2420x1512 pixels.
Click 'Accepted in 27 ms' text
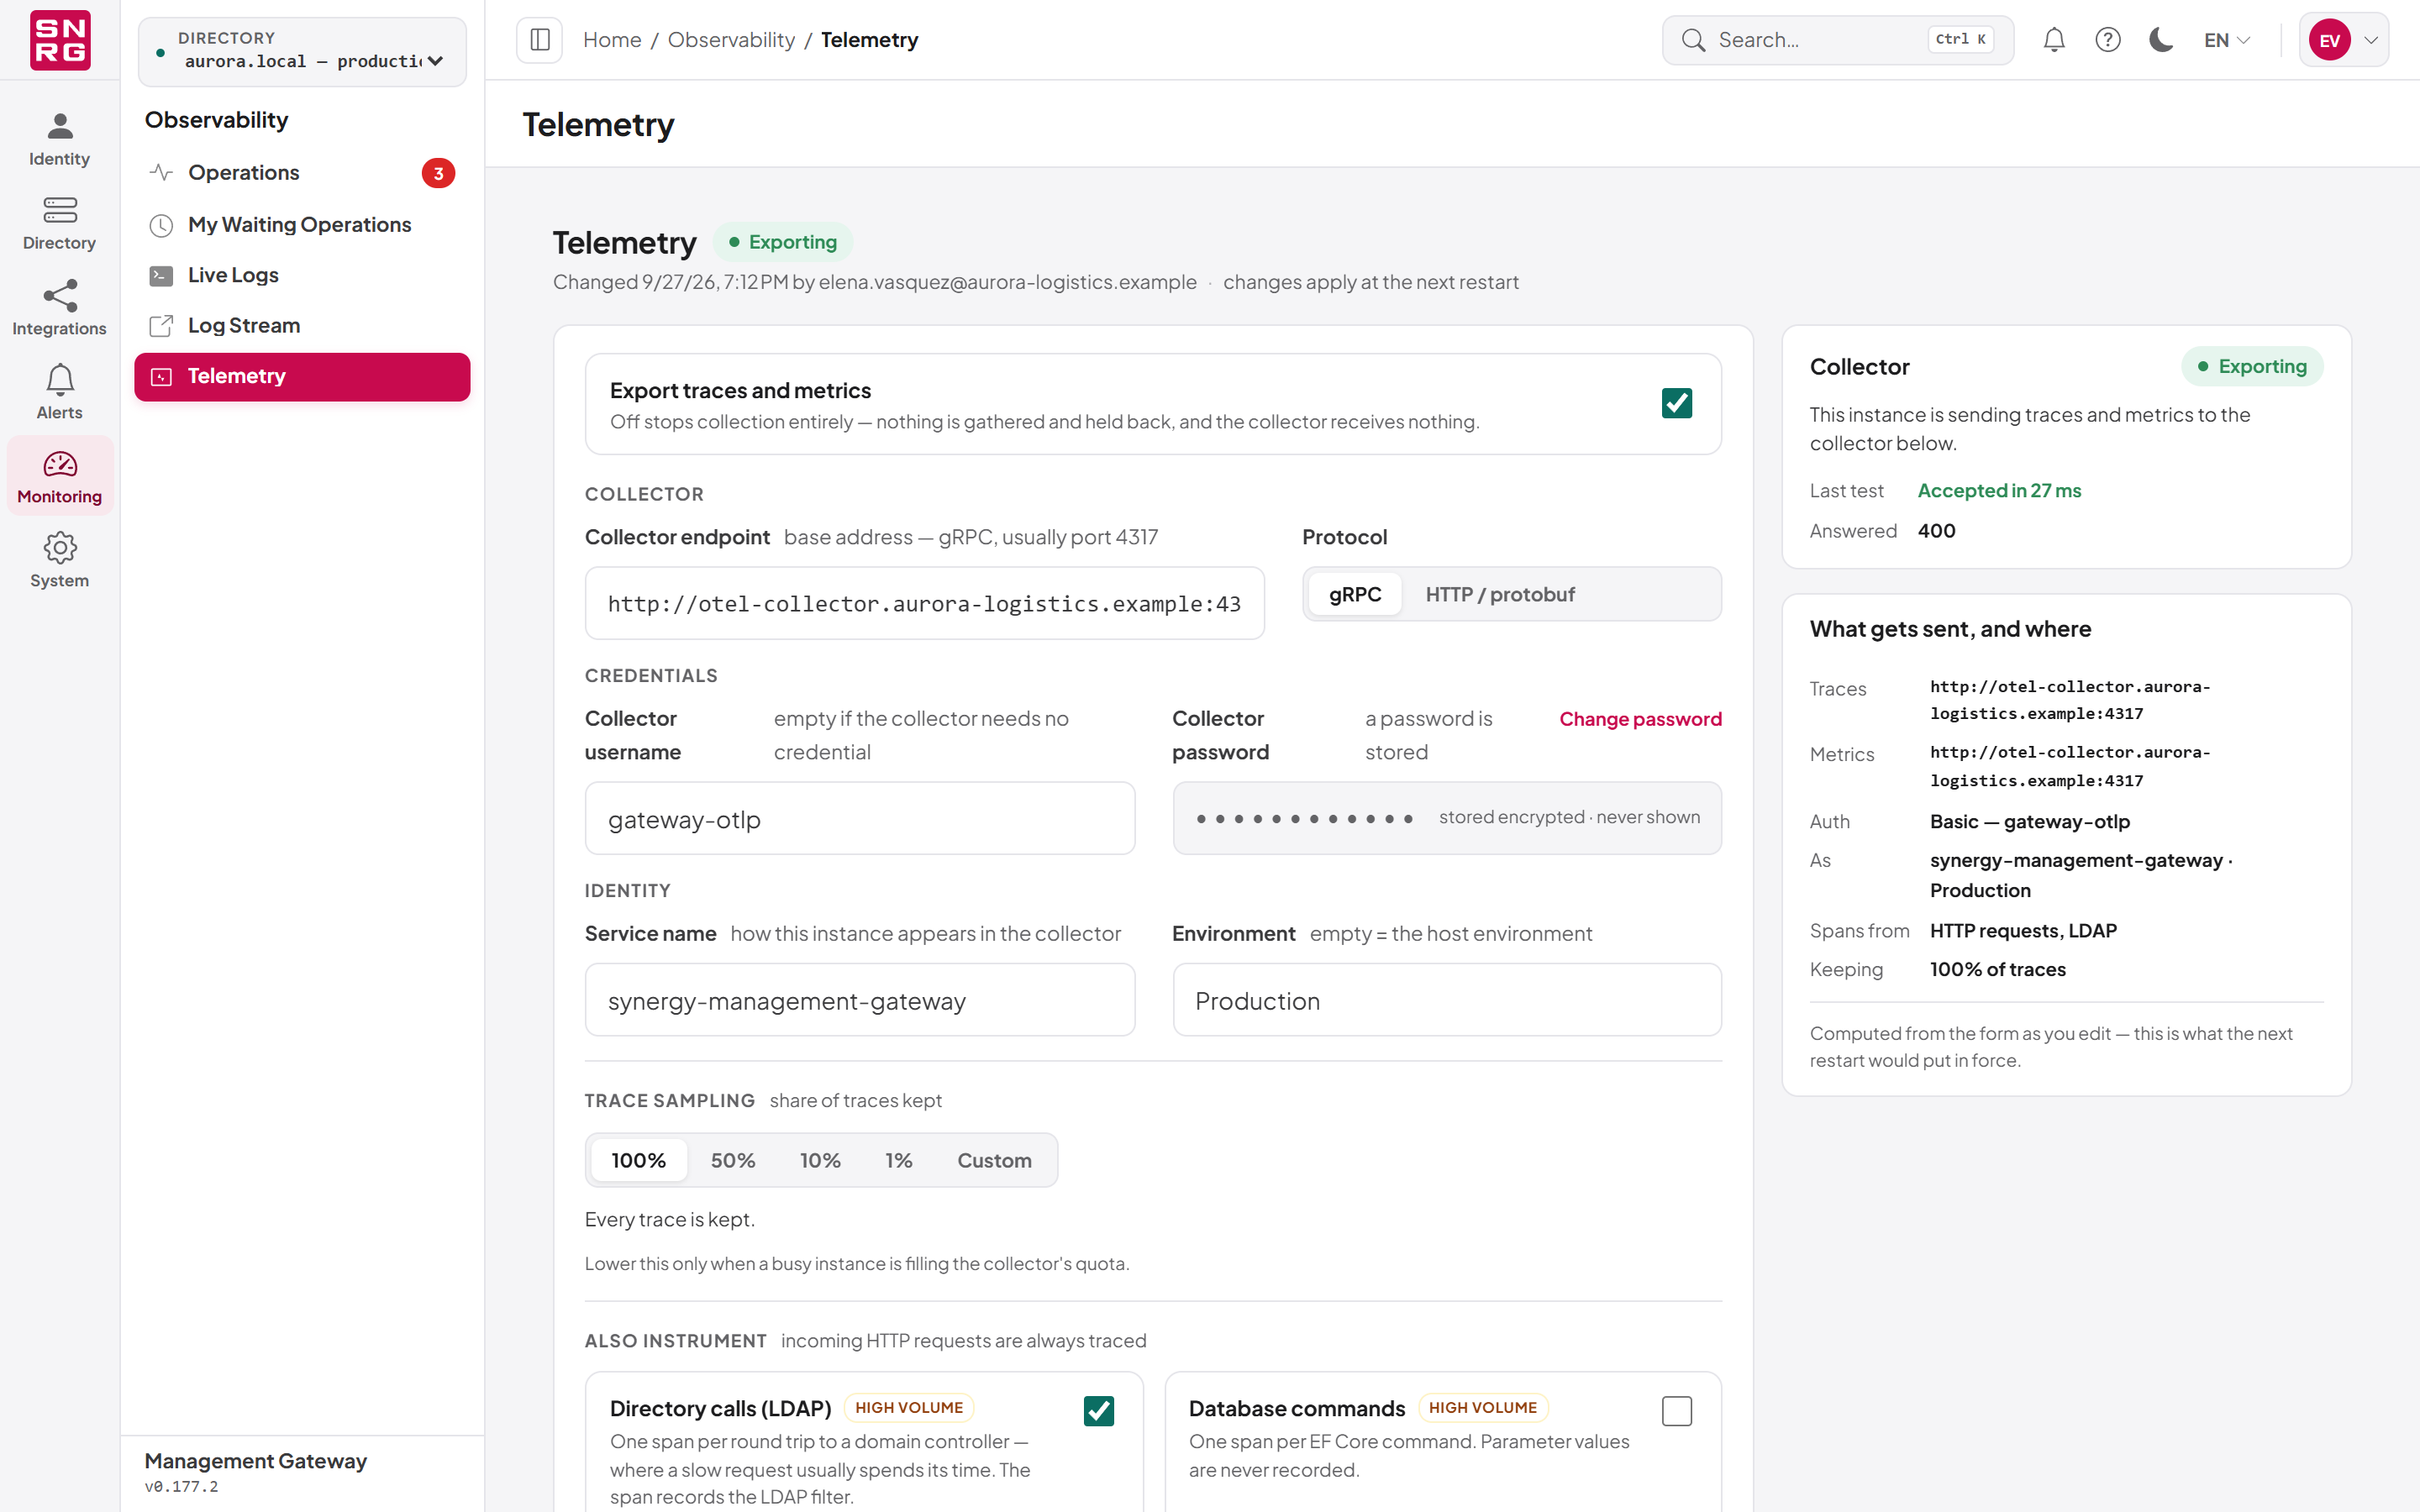click(x=1999, y=491)
